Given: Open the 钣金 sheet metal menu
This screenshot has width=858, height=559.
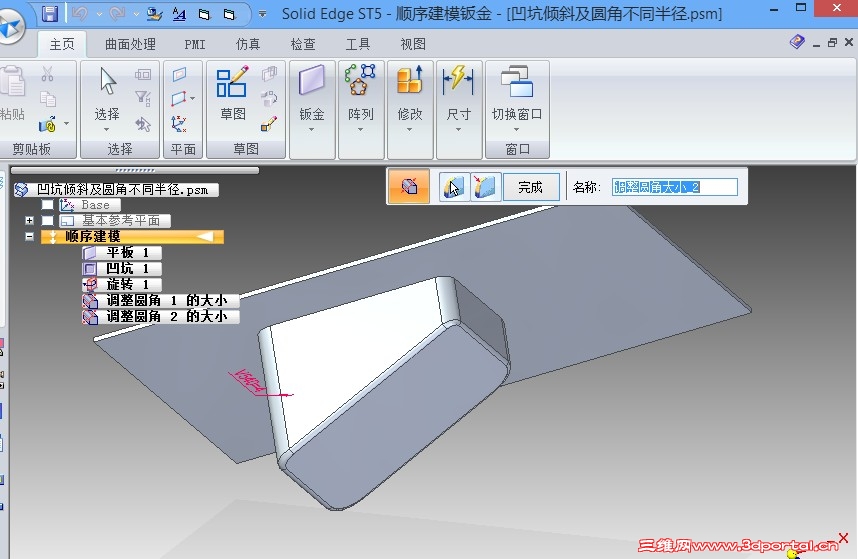Looking at the screenshot, I should (312, 98).
